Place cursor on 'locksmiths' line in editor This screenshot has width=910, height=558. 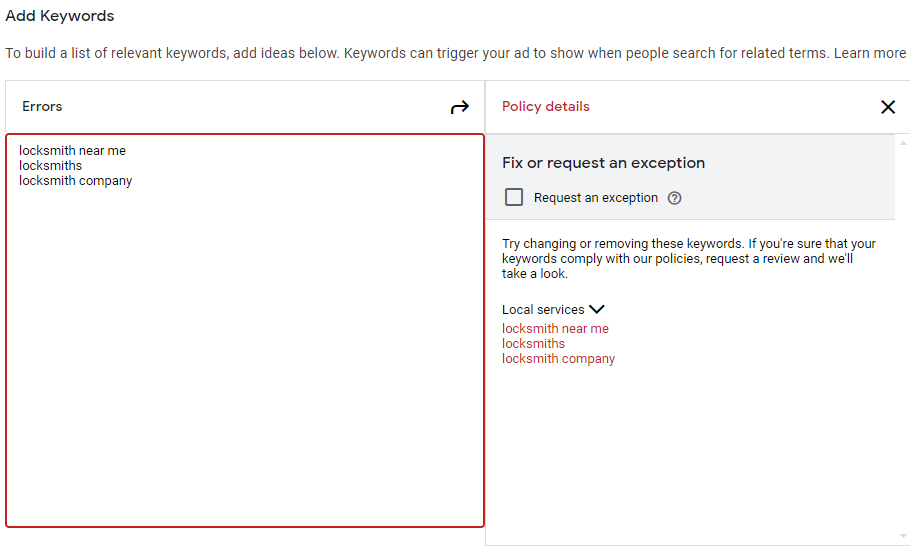pyautogui.click(x=50, y=165)
